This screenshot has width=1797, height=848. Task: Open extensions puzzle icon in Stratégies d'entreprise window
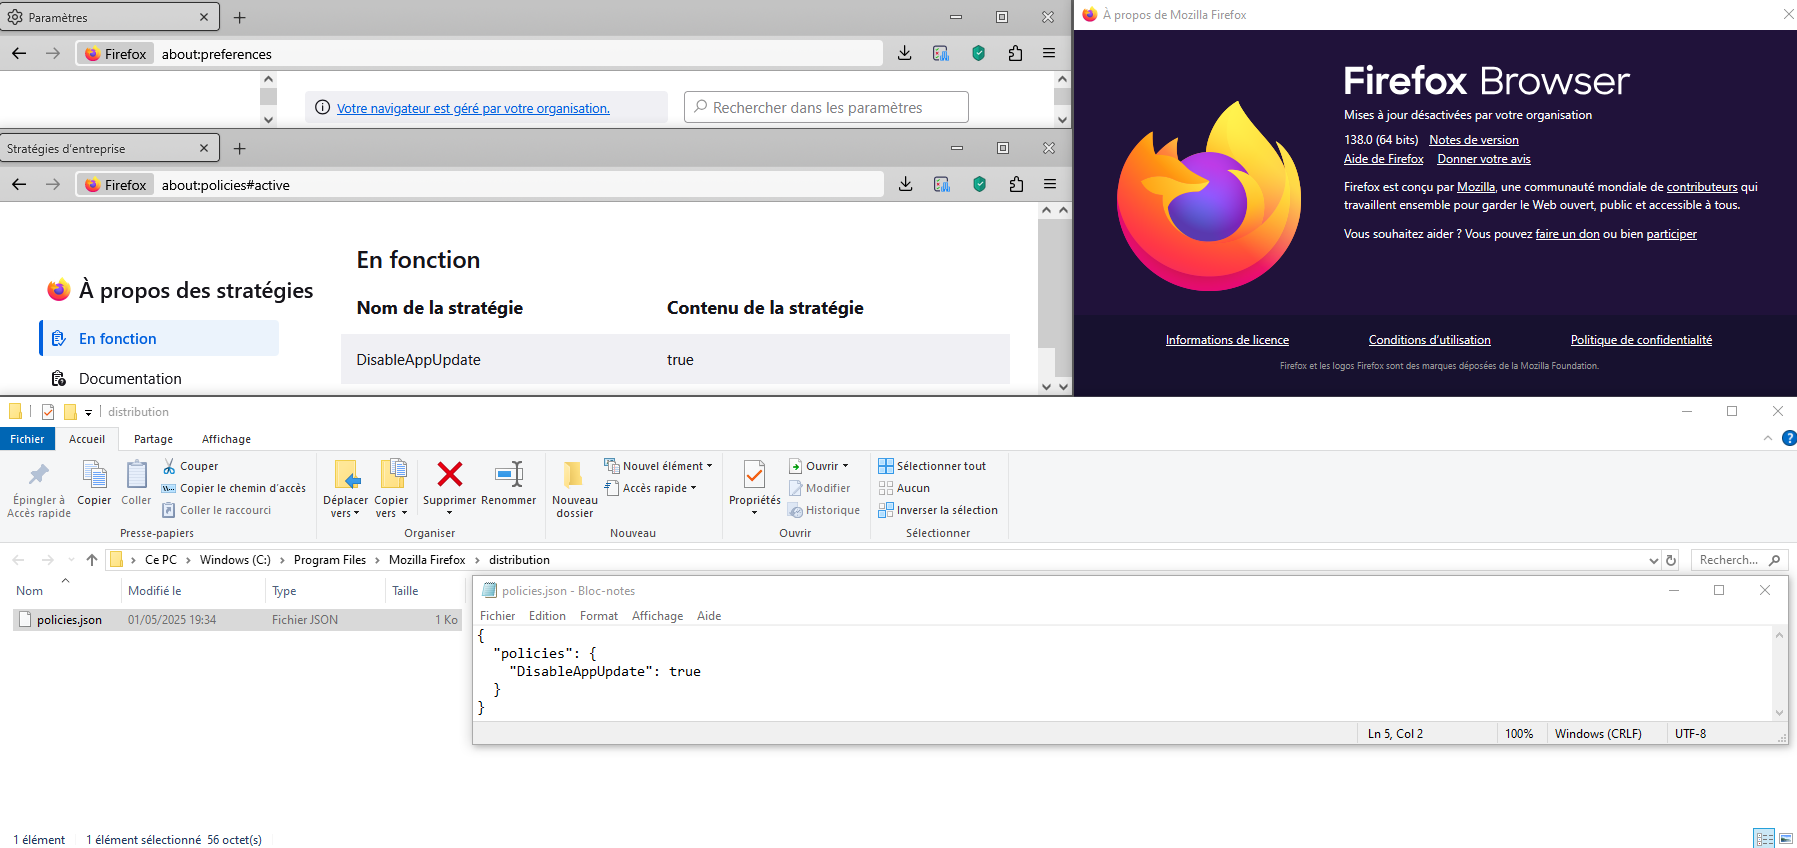[x=1016, y=184]
